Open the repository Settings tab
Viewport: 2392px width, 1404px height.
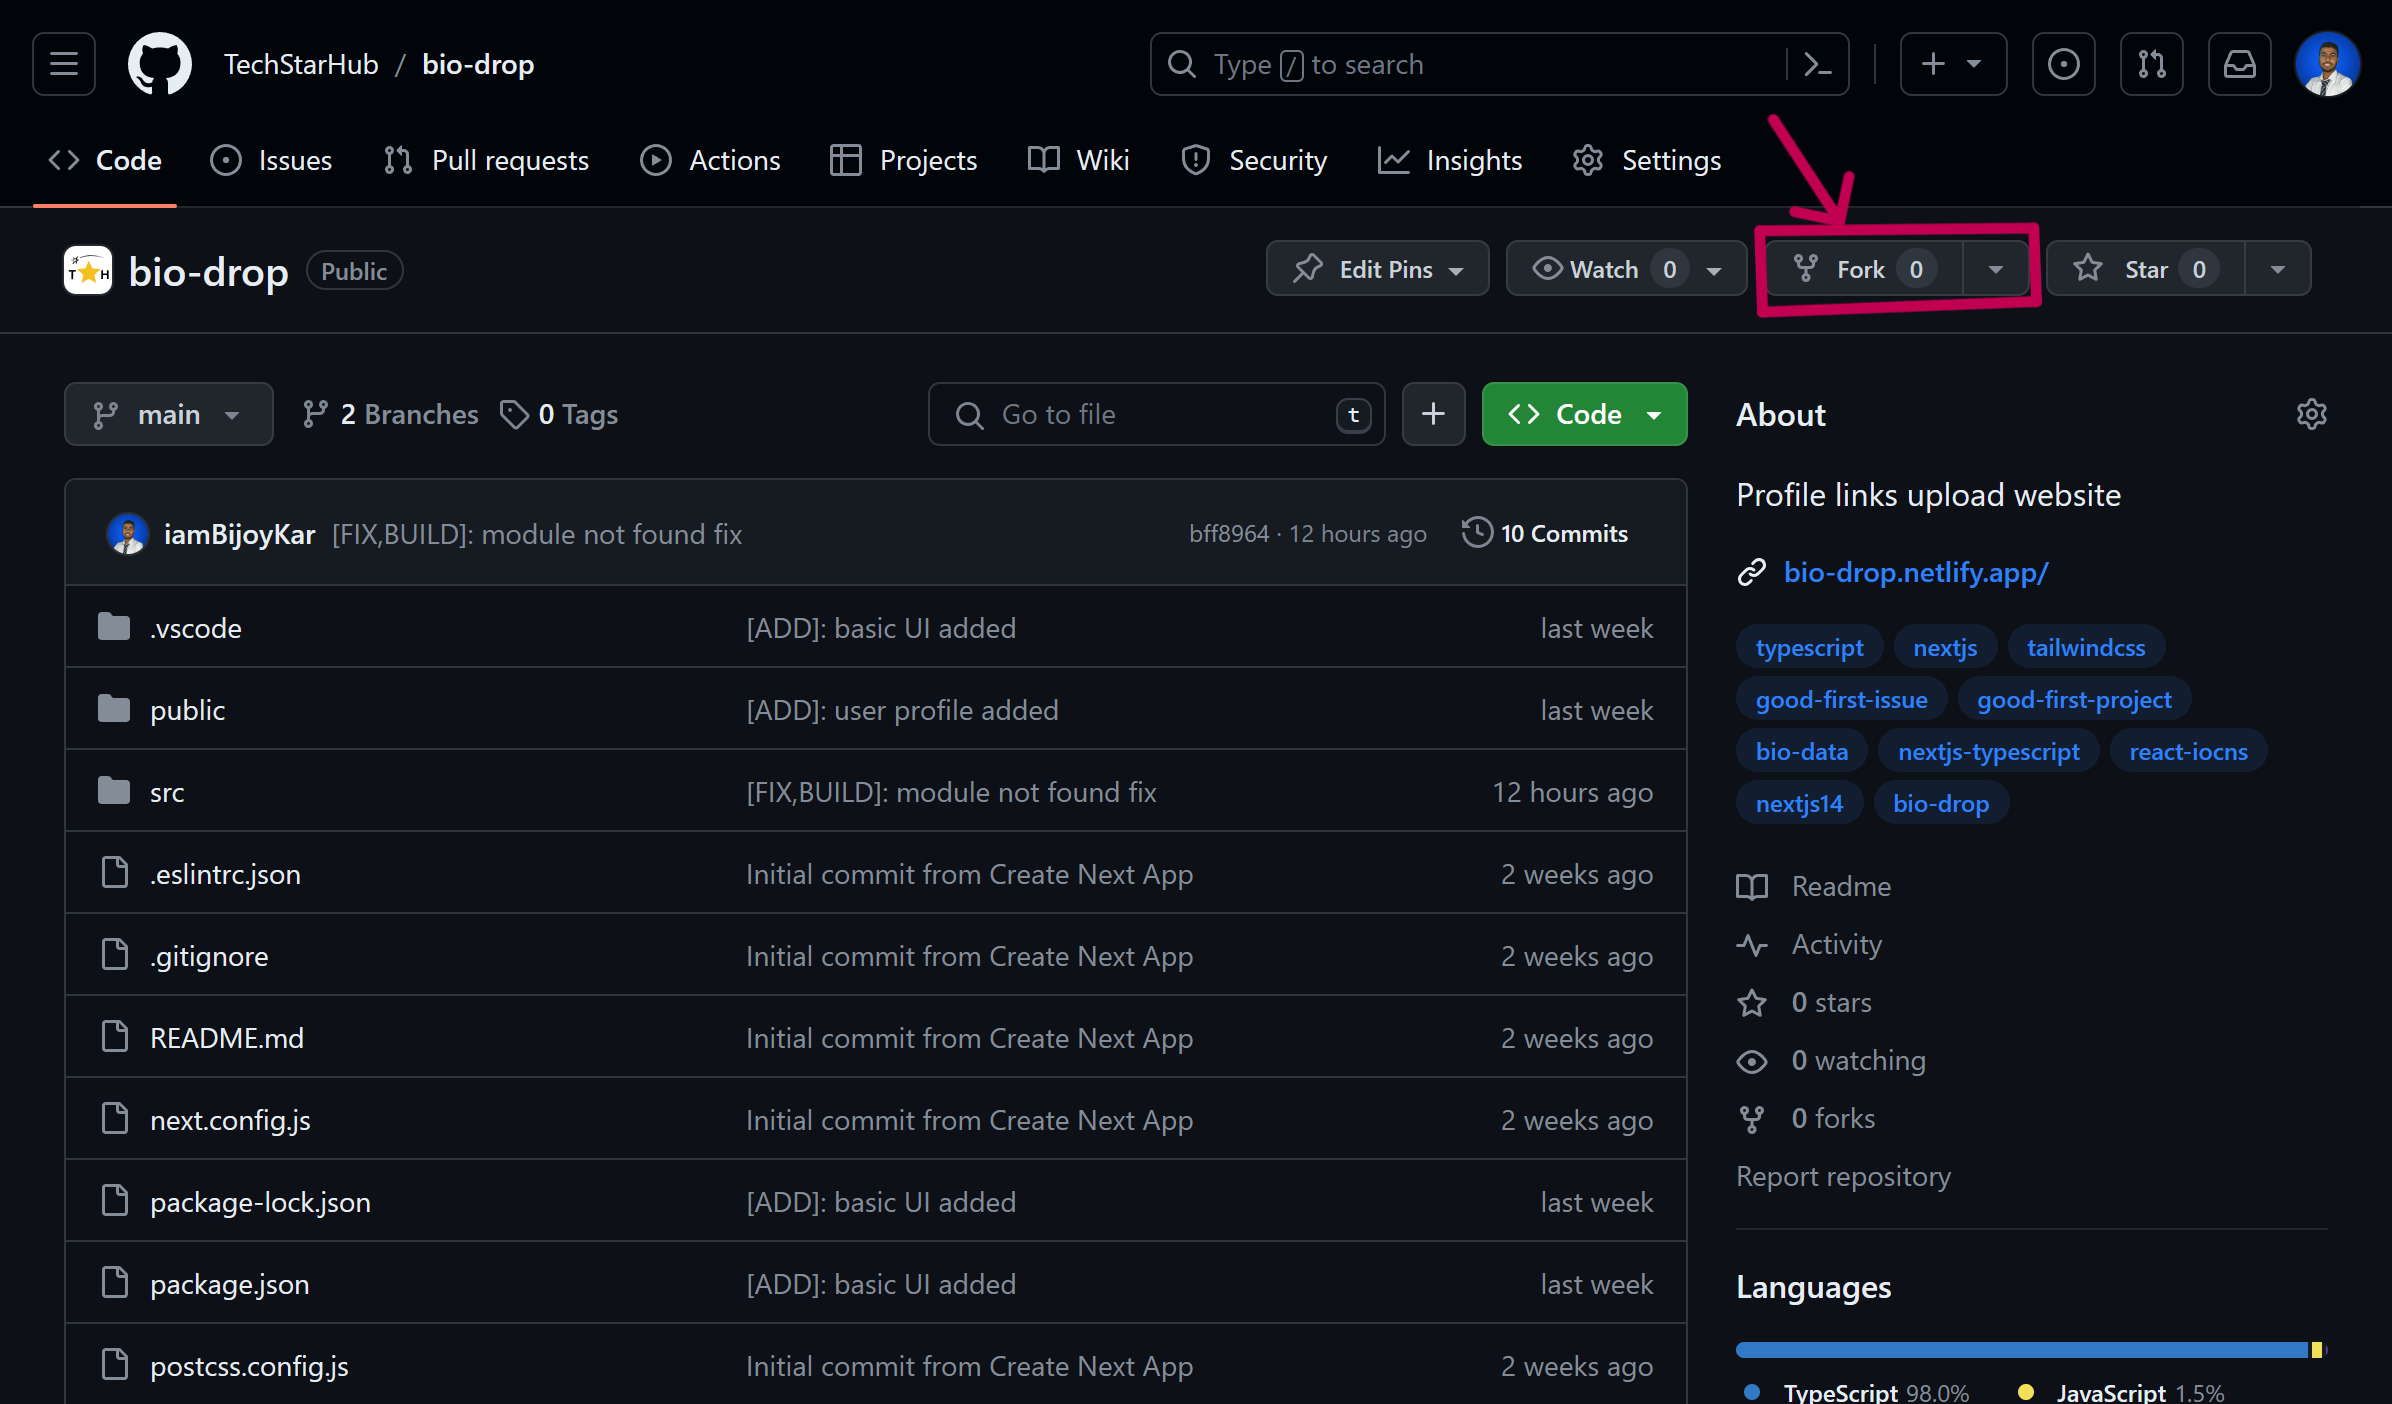pos(1647,160)
